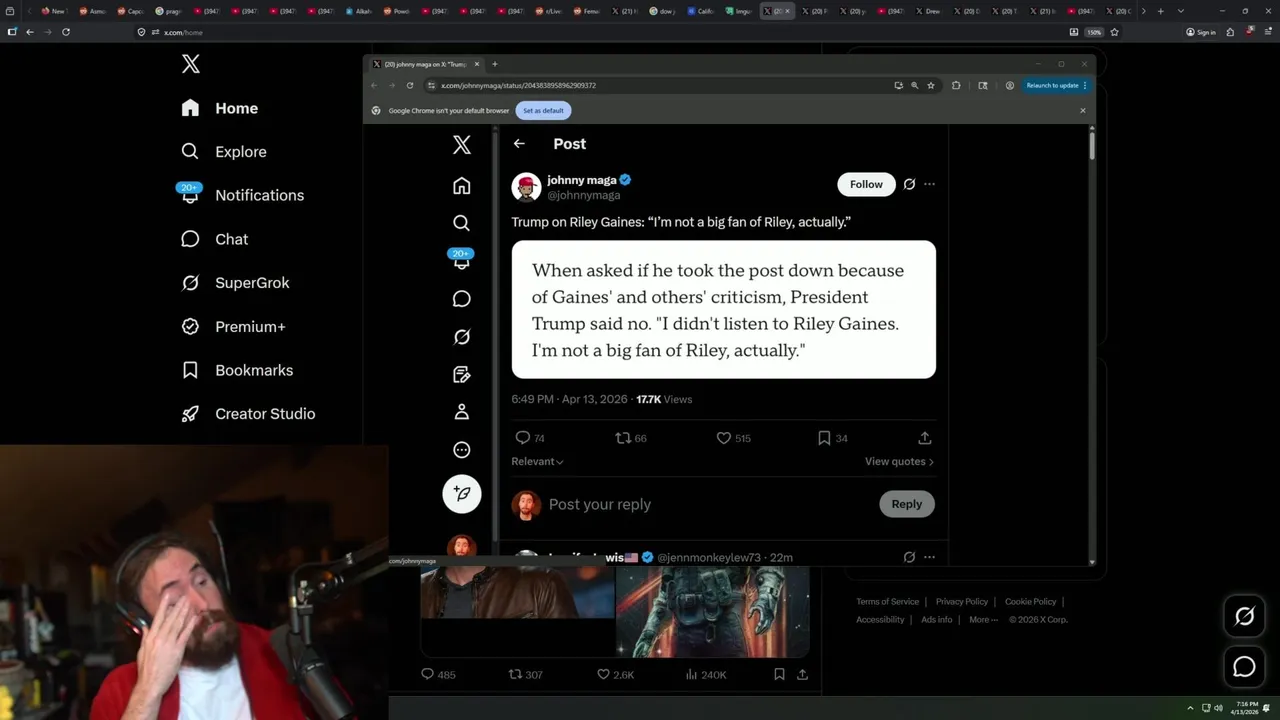The height and width of the screenshot is (720, 1280).
Task: Open the Profile icon in the front window sidebar
Action: pyautogui.click(x=461, y=412)
